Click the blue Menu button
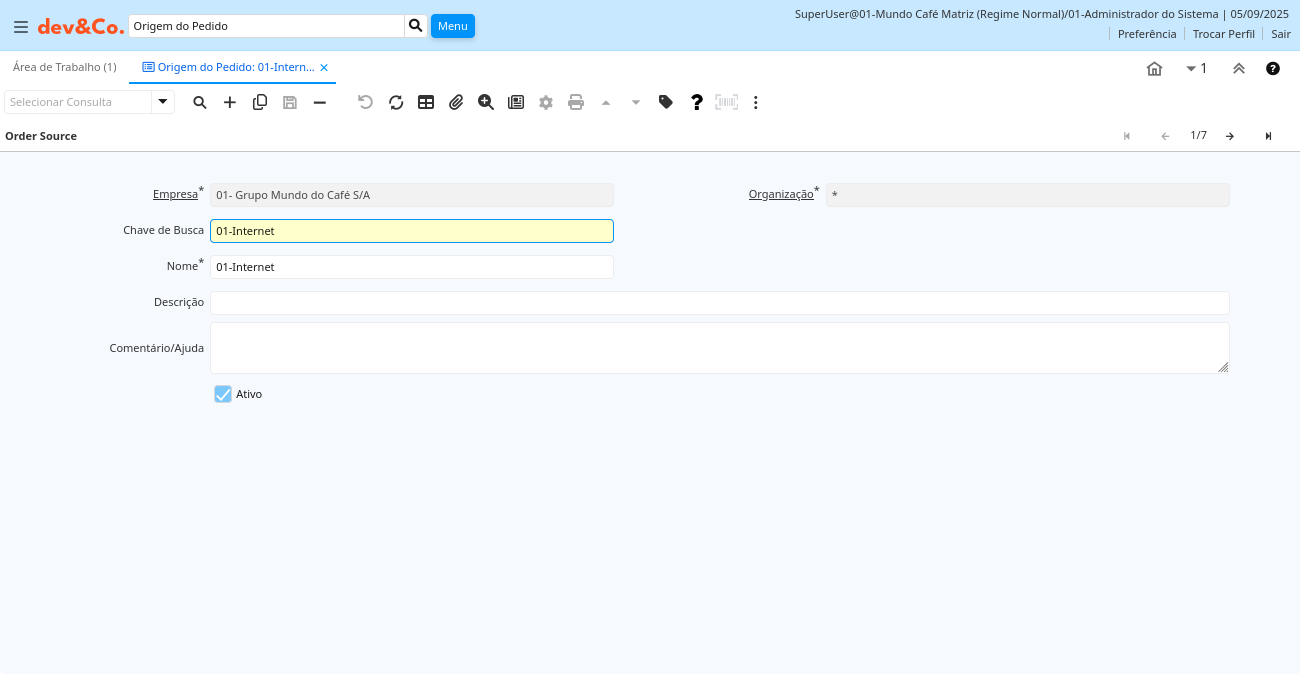The height and width of the screenshot is (674, 1300). [x=452, y=26]
